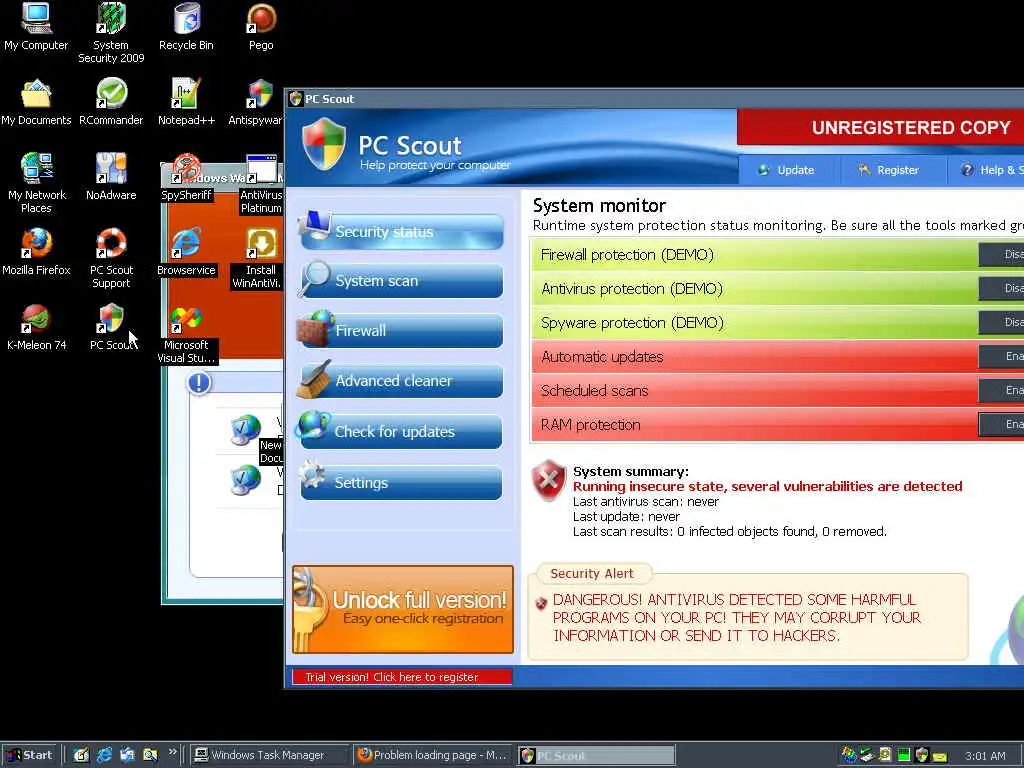Click the blue exclamation icon in background window
1024x768 pixels.
(199, 383)
